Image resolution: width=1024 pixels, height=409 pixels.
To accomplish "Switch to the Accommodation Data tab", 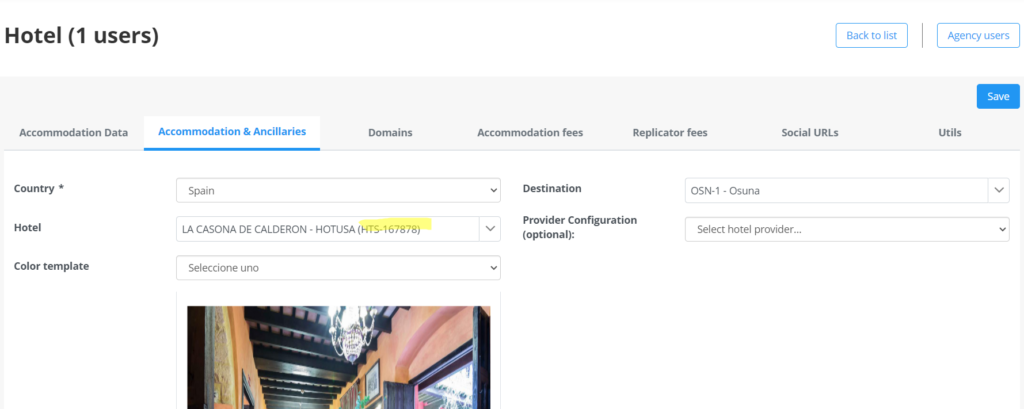I will click(x=74, y=132).
